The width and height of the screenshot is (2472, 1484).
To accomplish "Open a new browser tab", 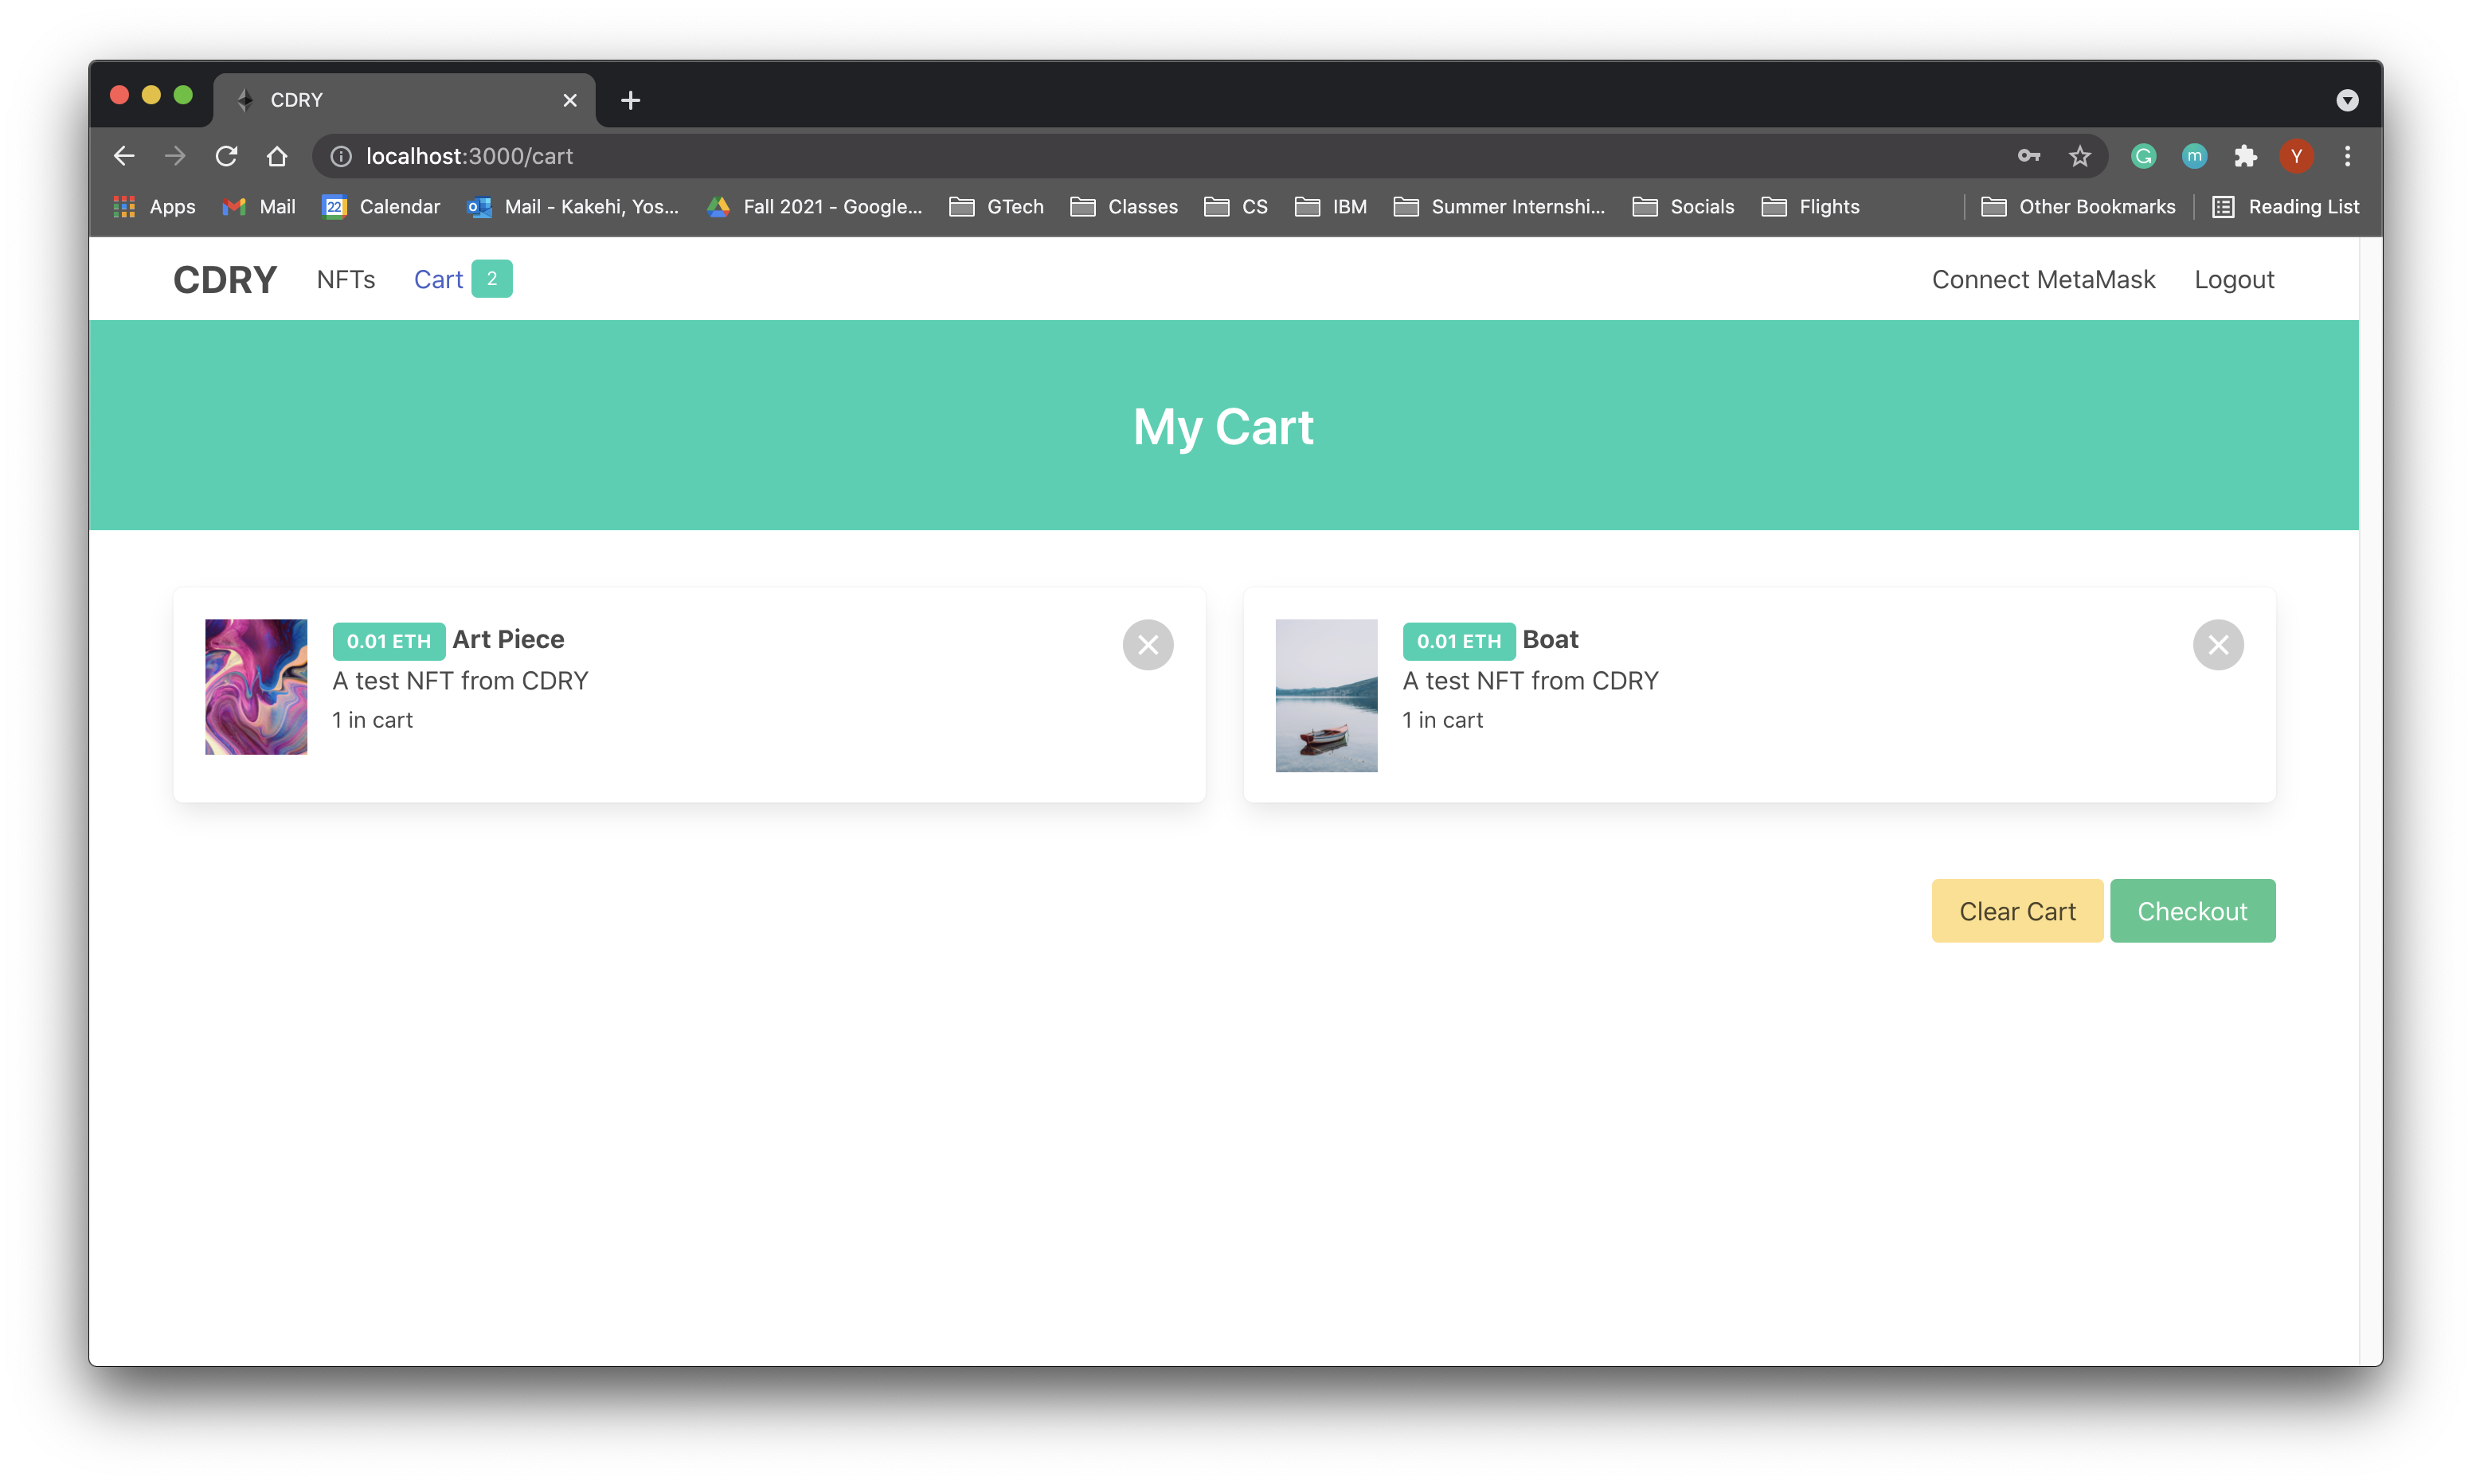I will (x=630, y=100).
